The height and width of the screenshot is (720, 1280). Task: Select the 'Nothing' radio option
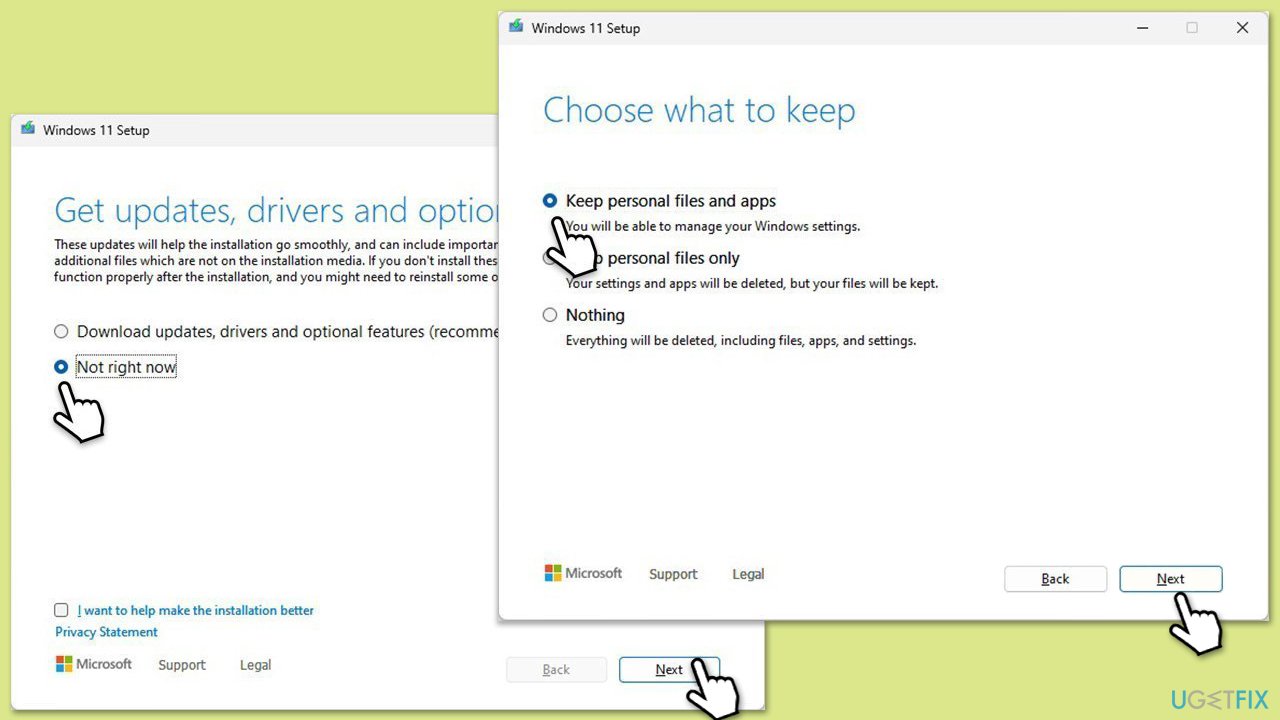click(550, 315)
